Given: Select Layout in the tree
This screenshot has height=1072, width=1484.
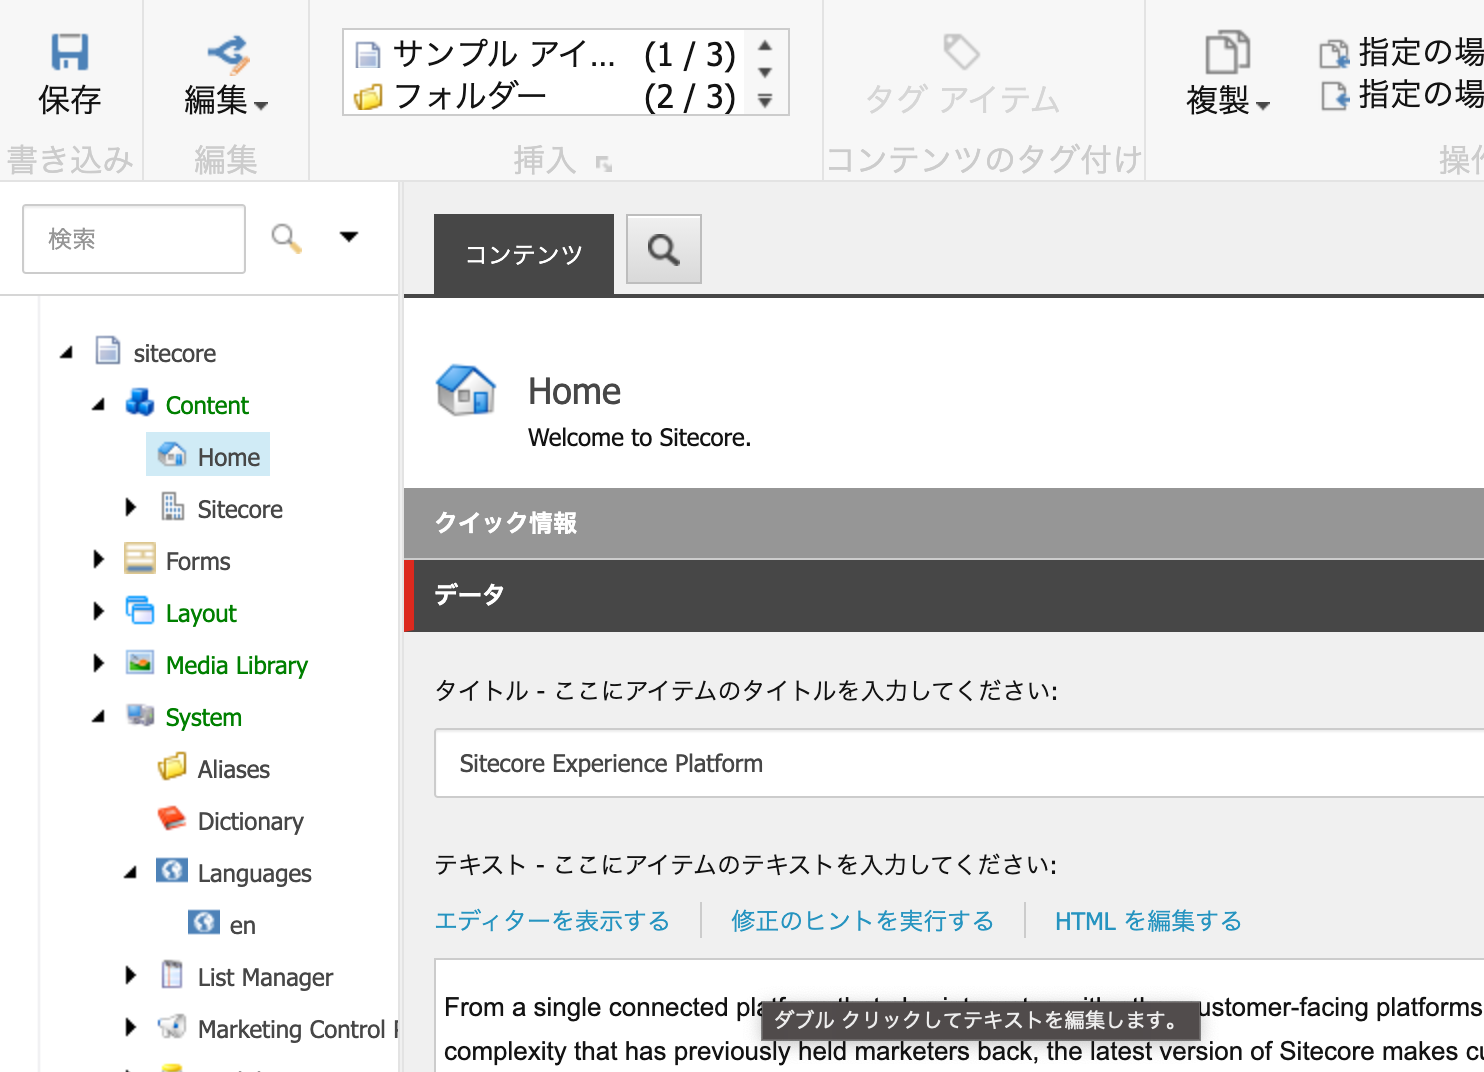Looking at the screenshot, I should point(201,613).
